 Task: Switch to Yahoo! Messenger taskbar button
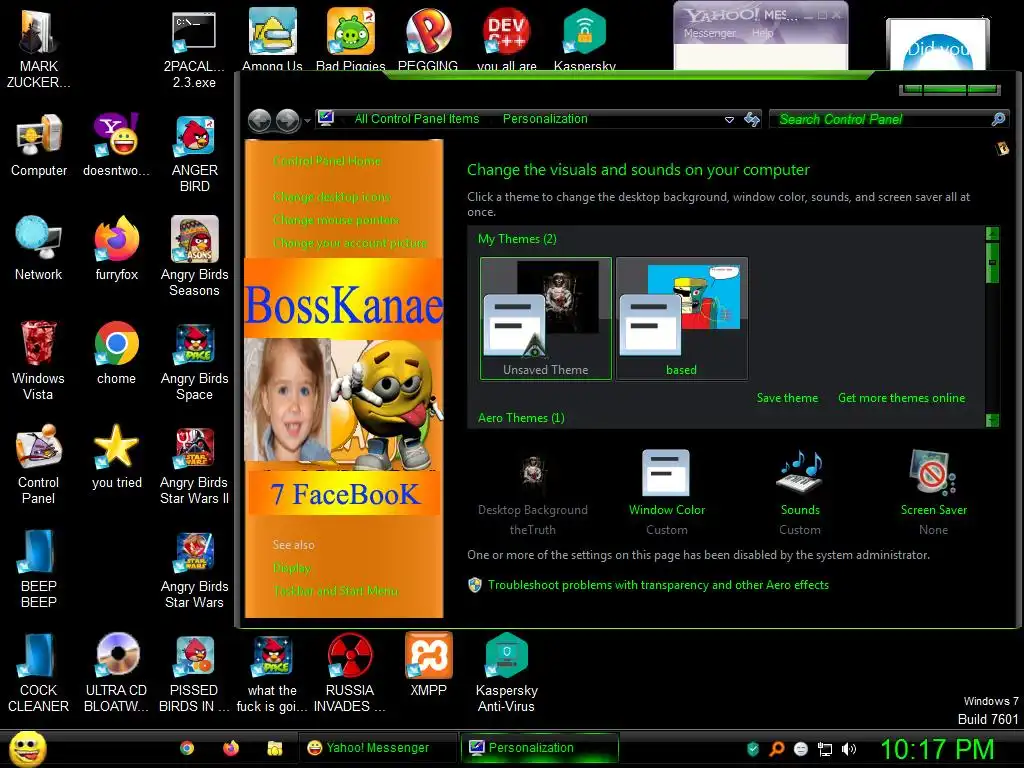tap(378, 748)
